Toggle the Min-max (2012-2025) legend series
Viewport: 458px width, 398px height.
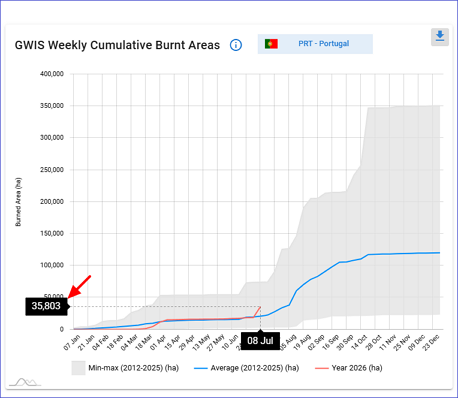click(125, 368)
